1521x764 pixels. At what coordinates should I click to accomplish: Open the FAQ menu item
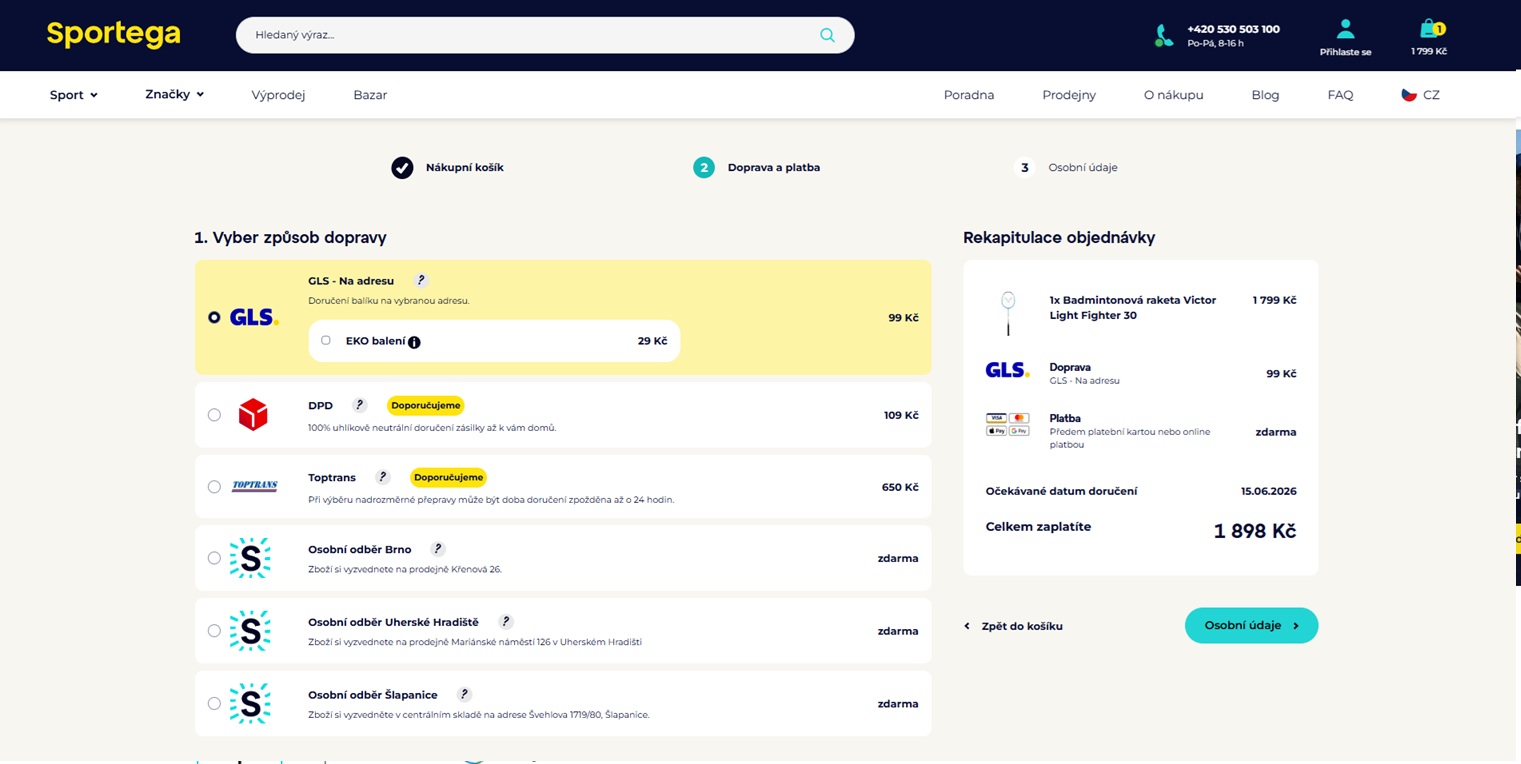[x=1340, y=95]
